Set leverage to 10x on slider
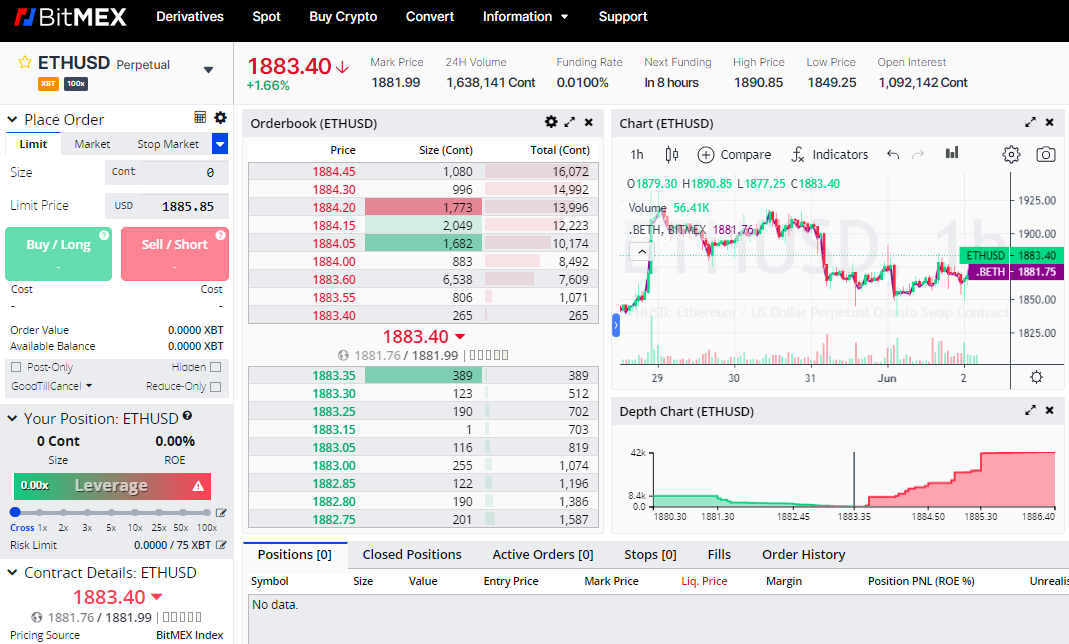This screenshot has width=1069, height=644. pyautogui.click(x=135, y=512)
